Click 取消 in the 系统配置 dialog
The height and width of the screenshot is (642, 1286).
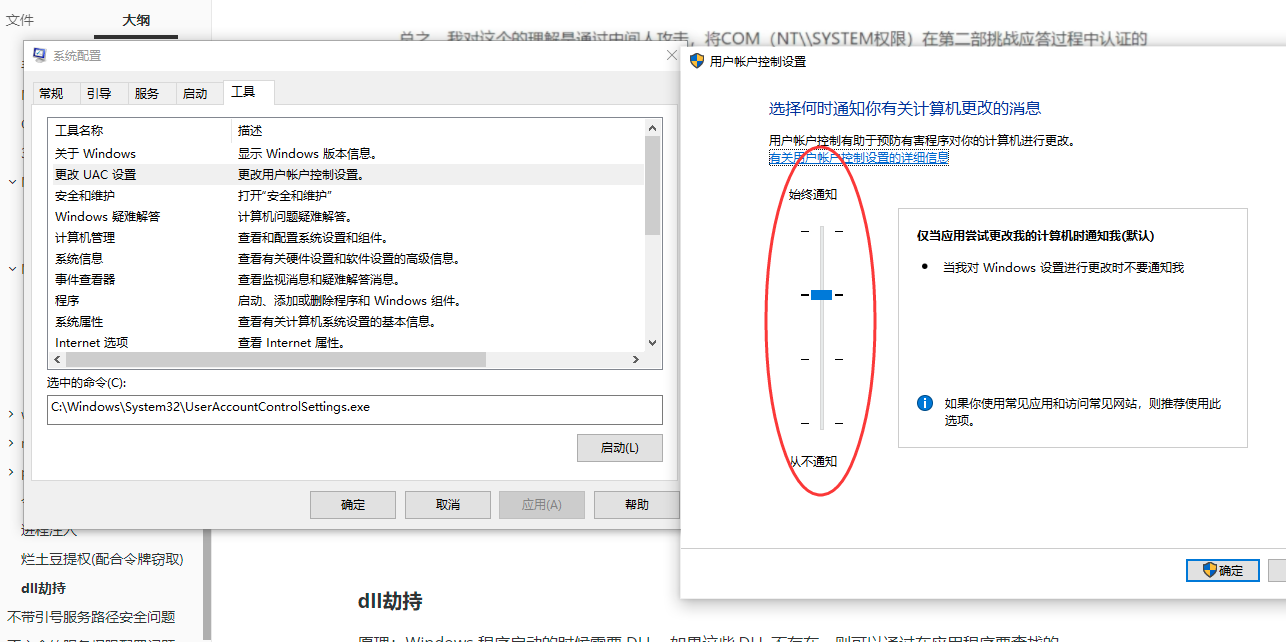click(448, 504)
